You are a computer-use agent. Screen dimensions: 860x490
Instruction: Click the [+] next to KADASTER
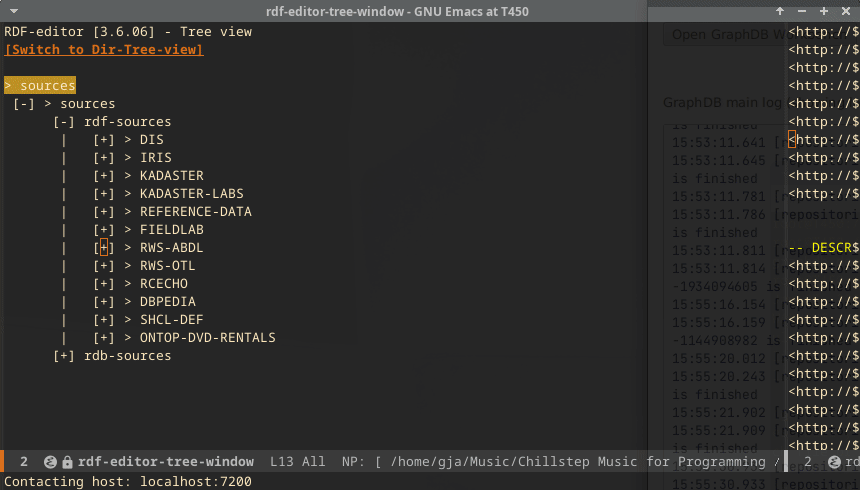pos(104,176)
